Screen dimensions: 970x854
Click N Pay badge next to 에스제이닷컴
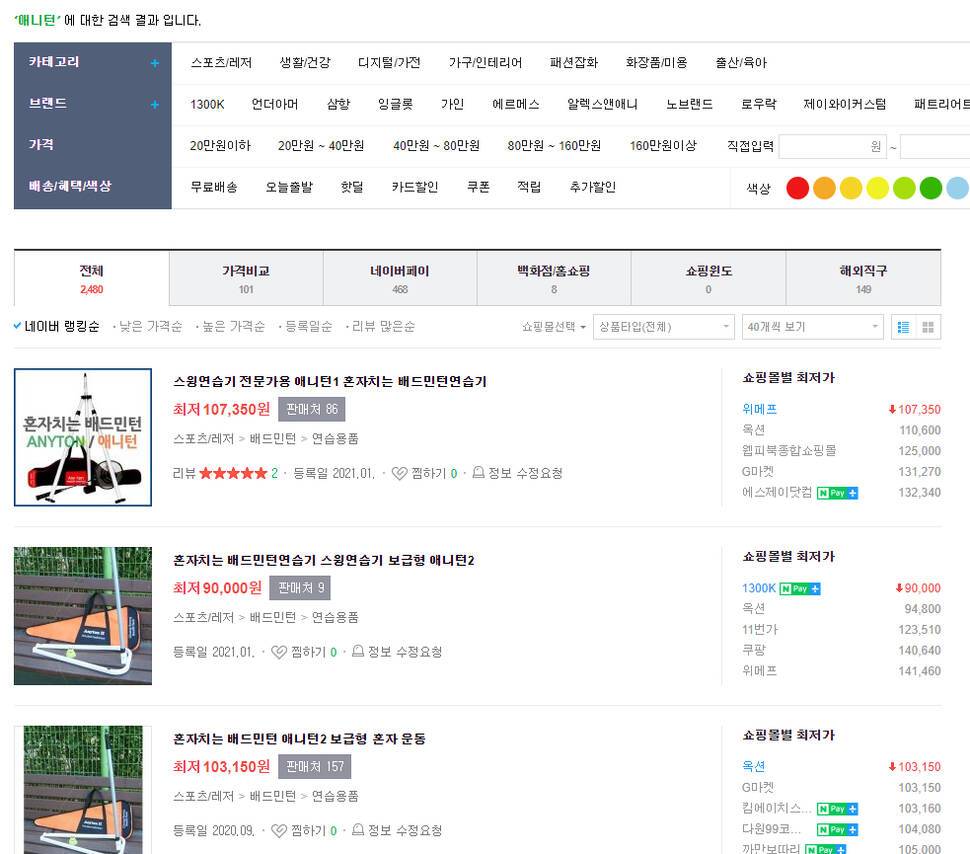837,493
